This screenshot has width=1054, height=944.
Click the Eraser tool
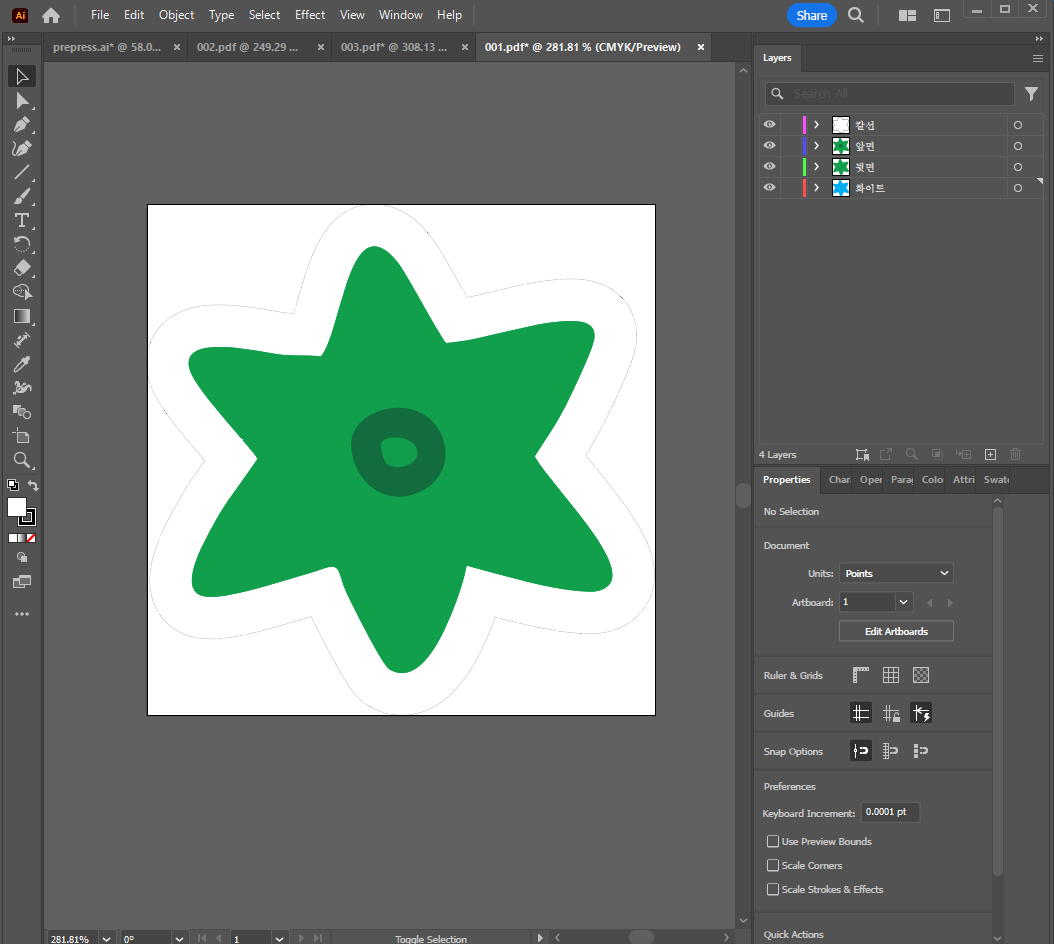tap(22, 268)
